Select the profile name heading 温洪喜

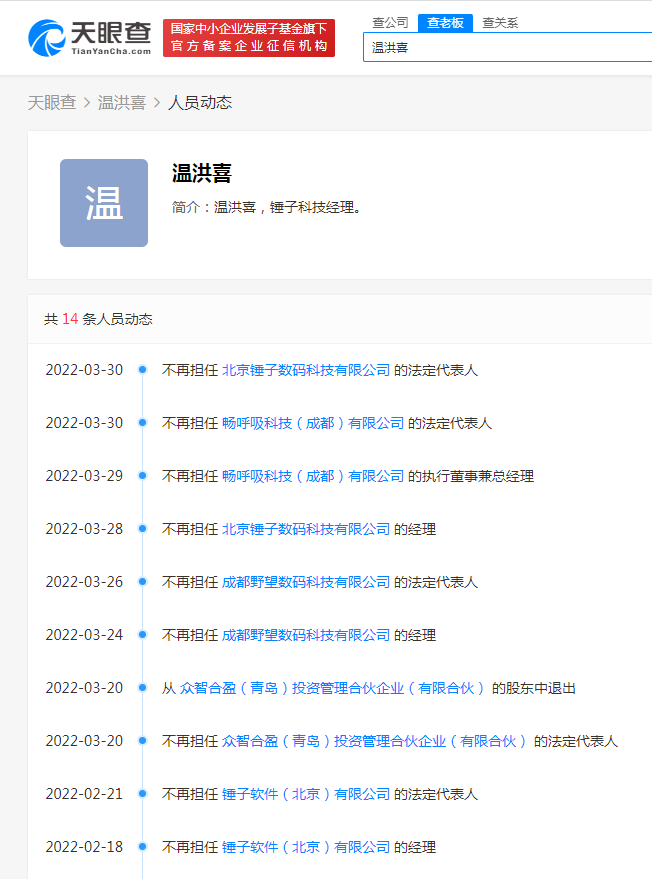point(202,173)
